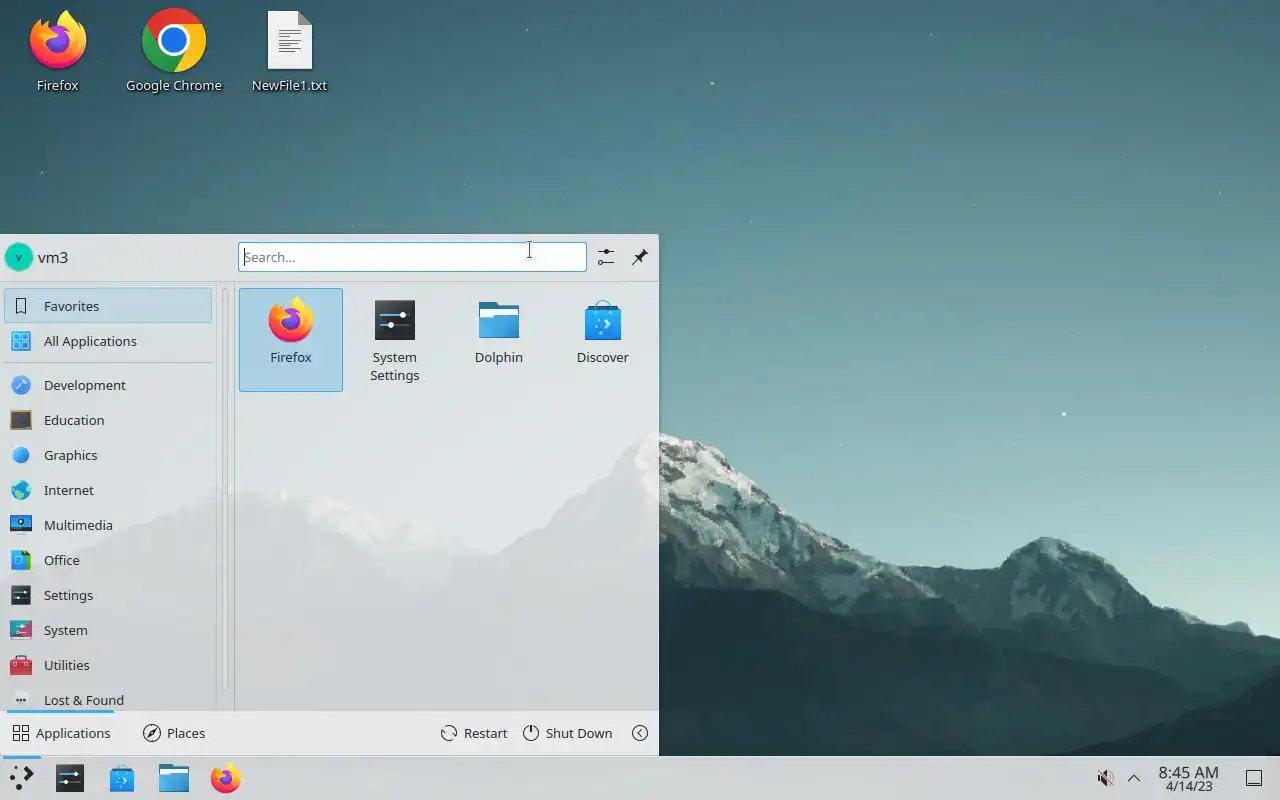The height and width of the screenshot is (800, 1280).
Task: Launch Firefox from the Favorites grid
Action: click(291, 340)
